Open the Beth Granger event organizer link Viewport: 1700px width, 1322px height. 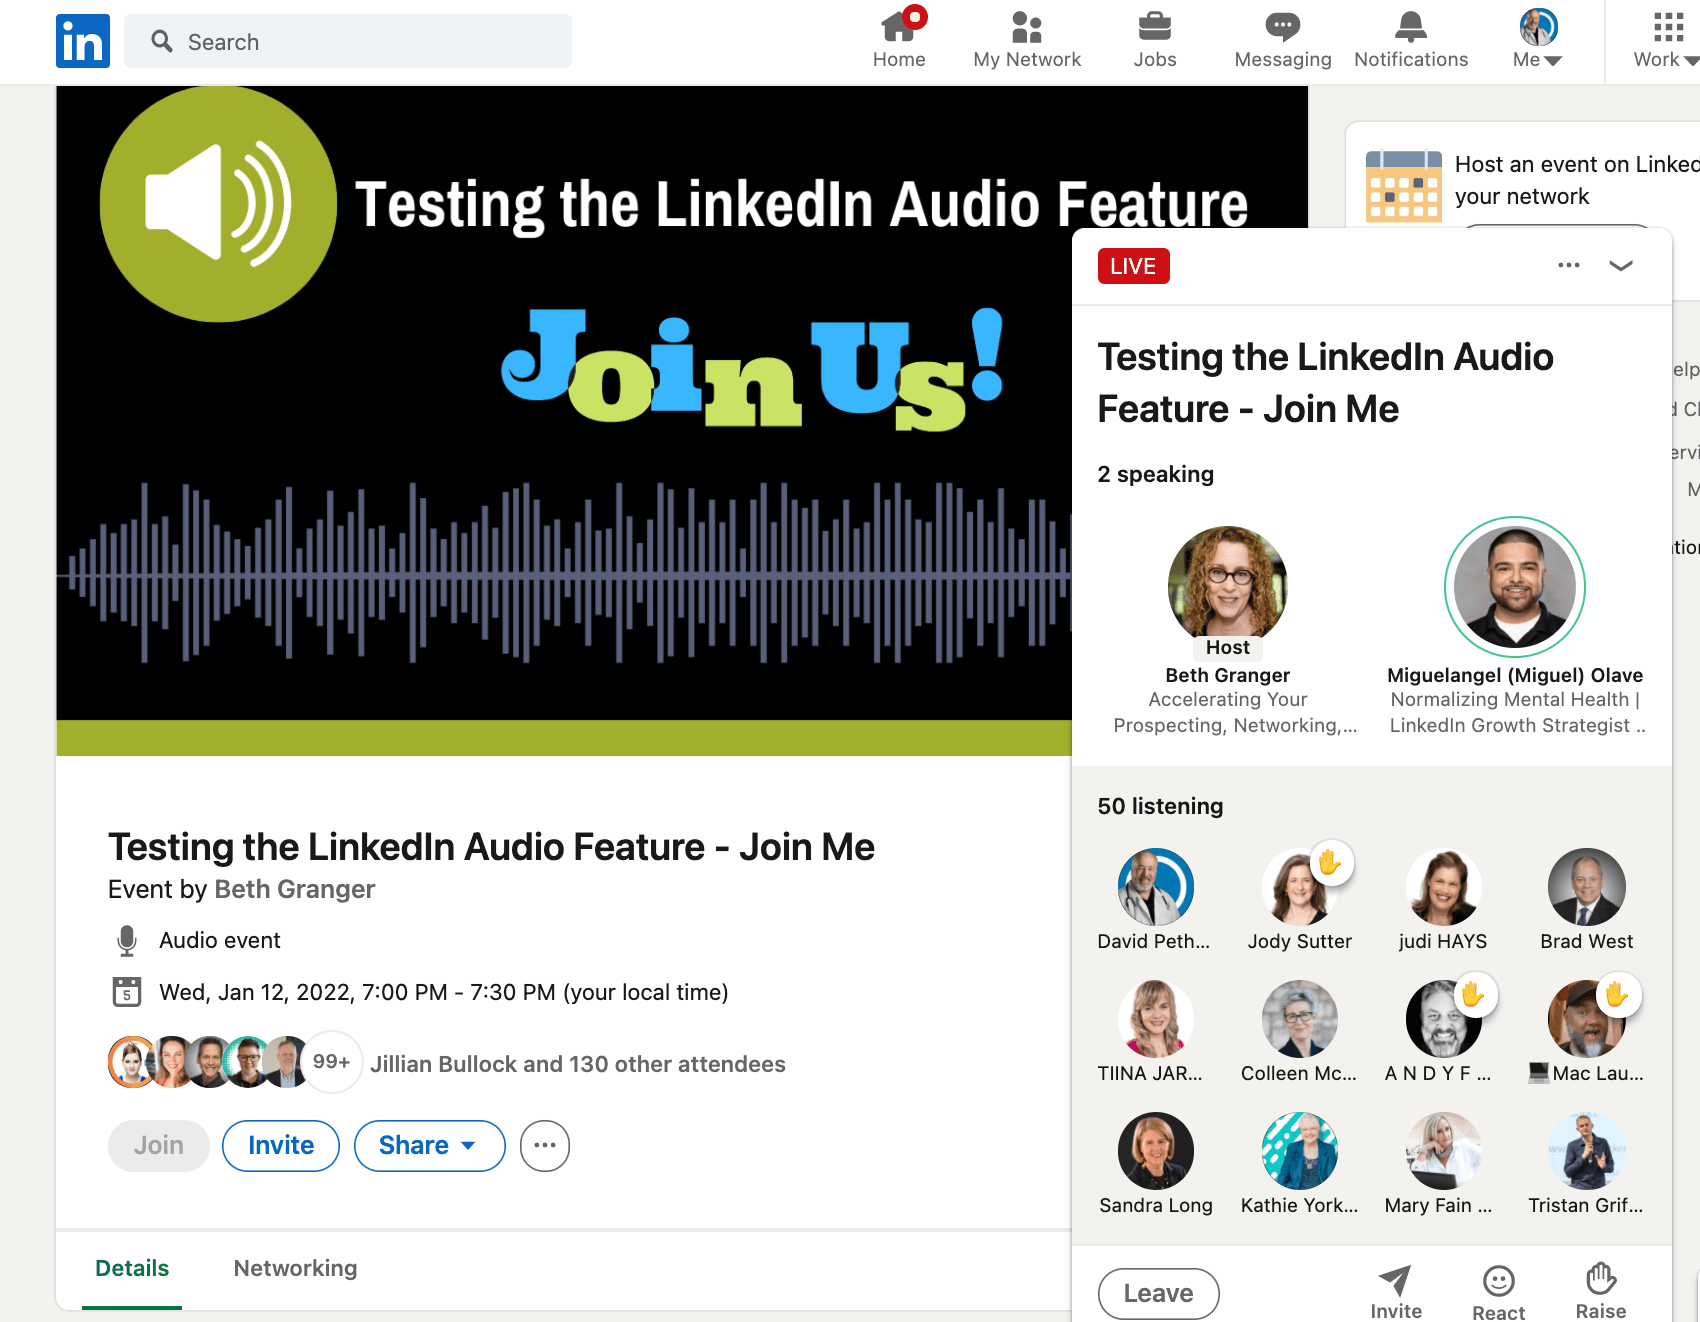pyautogui.click(x=295, y=889)
